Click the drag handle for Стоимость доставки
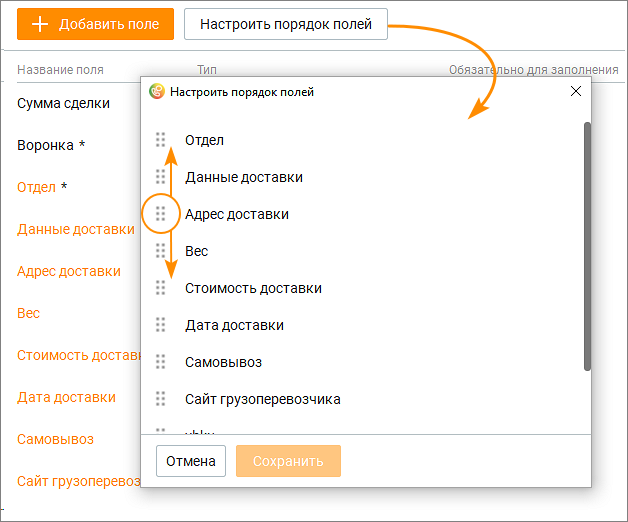628x522 pixels. [x=161, y=288]
